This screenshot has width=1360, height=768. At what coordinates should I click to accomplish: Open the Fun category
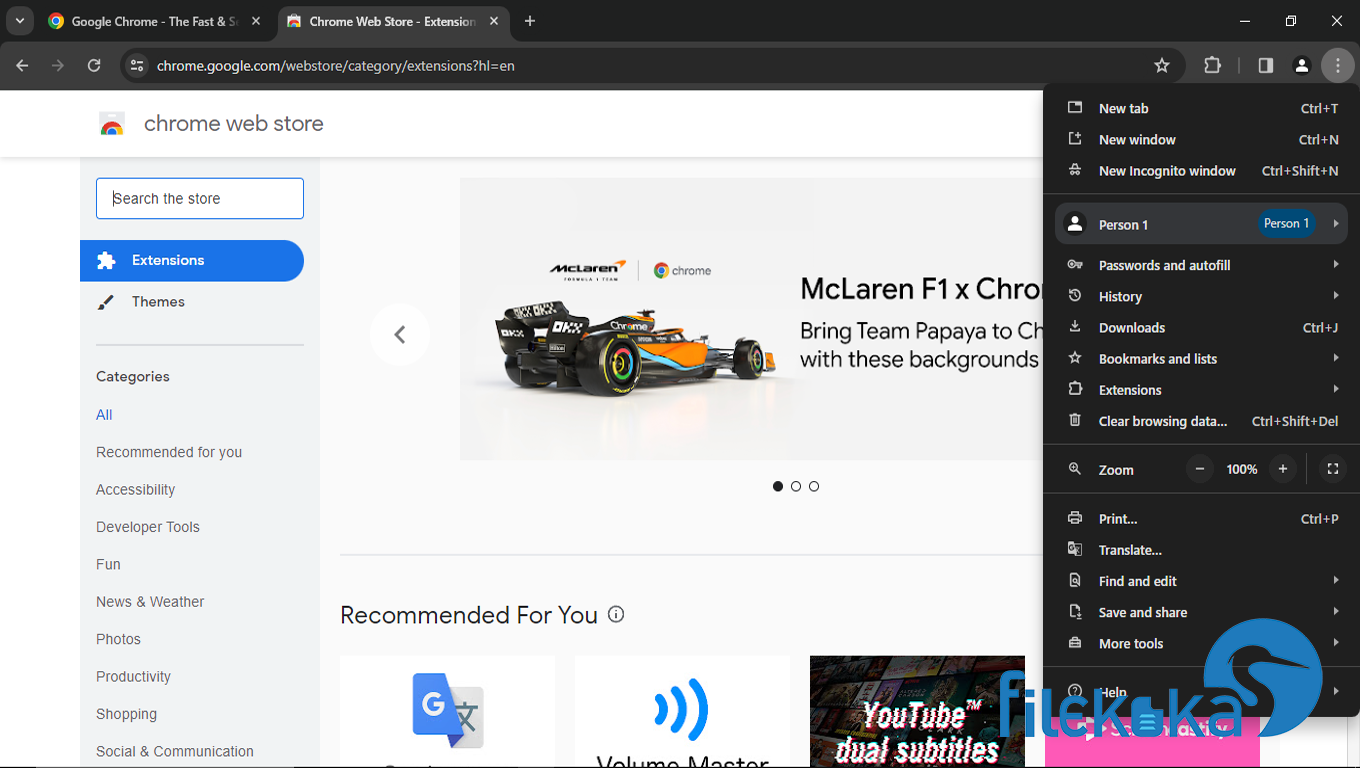(x=108, y=564)
